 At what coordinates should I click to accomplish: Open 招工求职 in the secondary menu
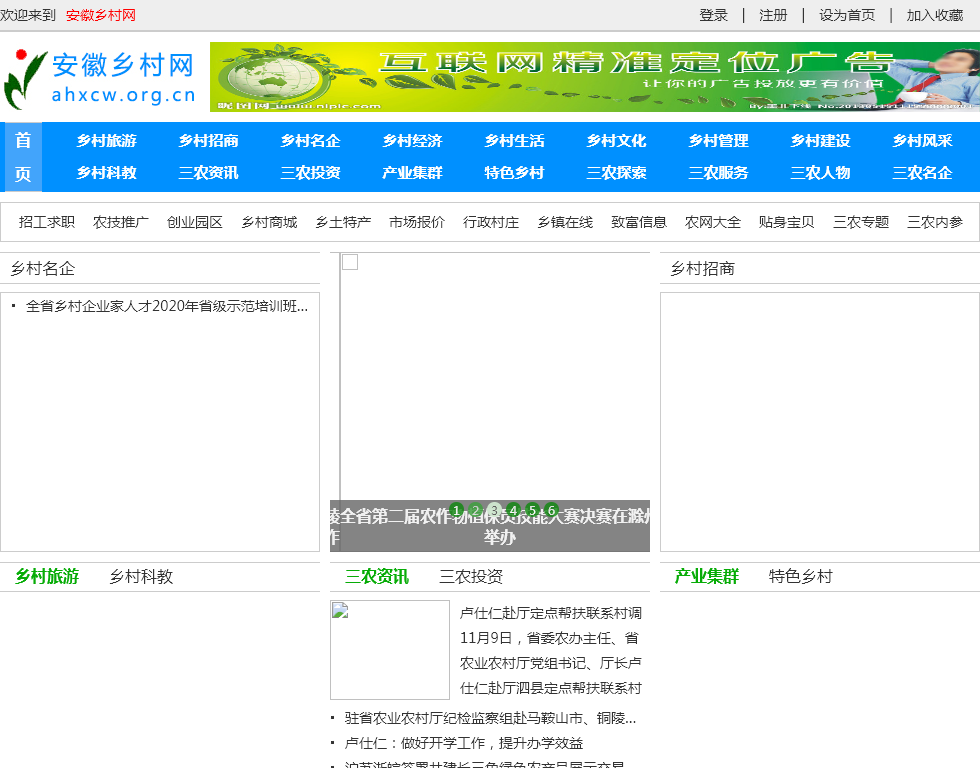point(47,222)
